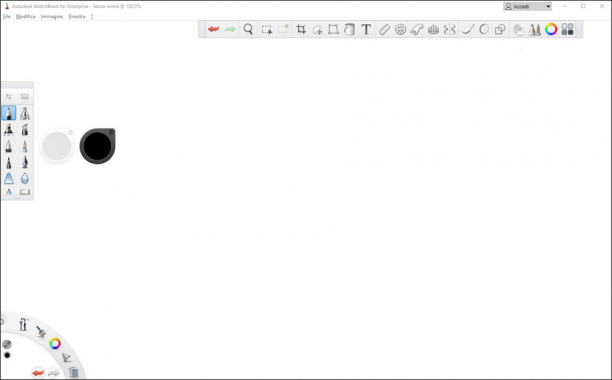
Task: Toggle Predictive Stroke circle icon
Action: coord(484,29)
